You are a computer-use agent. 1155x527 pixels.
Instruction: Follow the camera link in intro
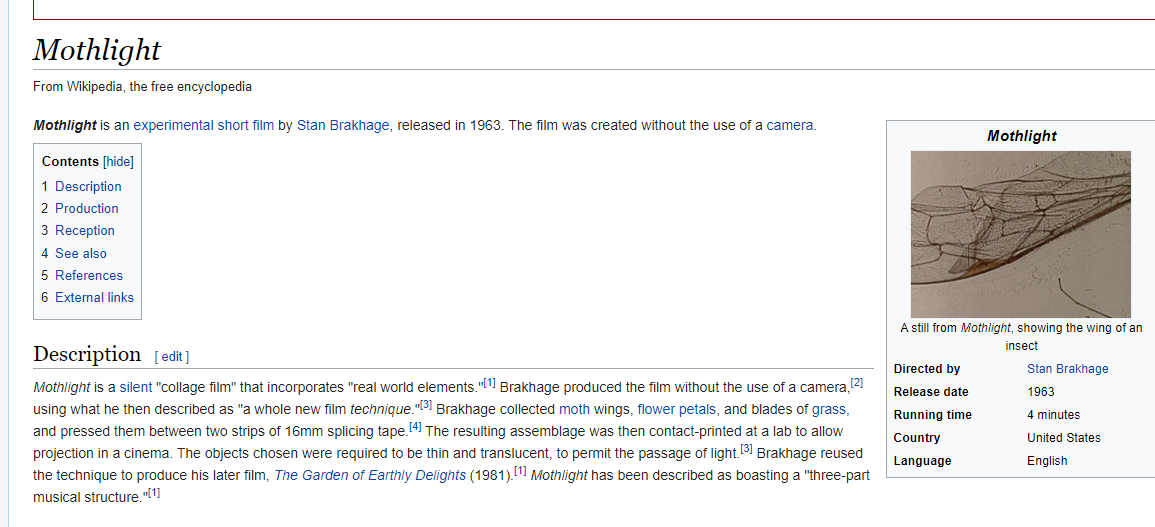pyautogui.click(x=790, y=125)
